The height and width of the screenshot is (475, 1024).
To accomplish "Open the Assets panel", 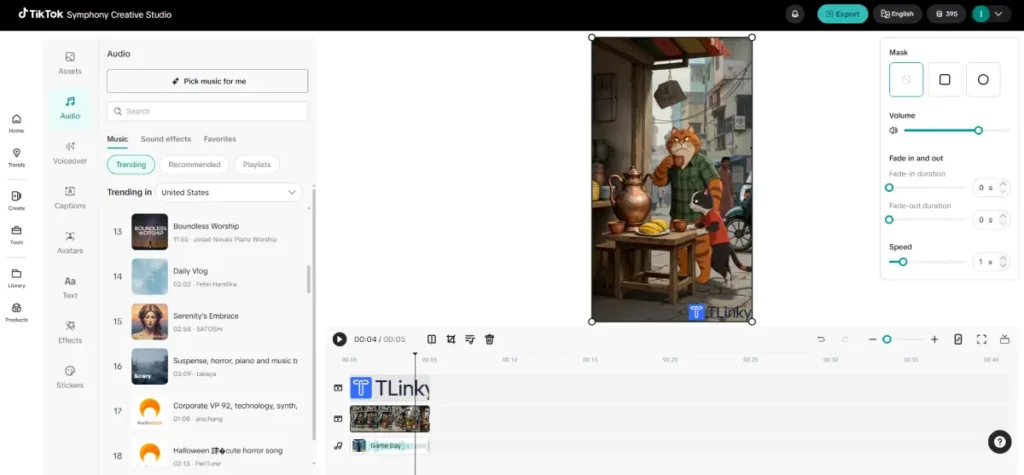I will point(70,63).
